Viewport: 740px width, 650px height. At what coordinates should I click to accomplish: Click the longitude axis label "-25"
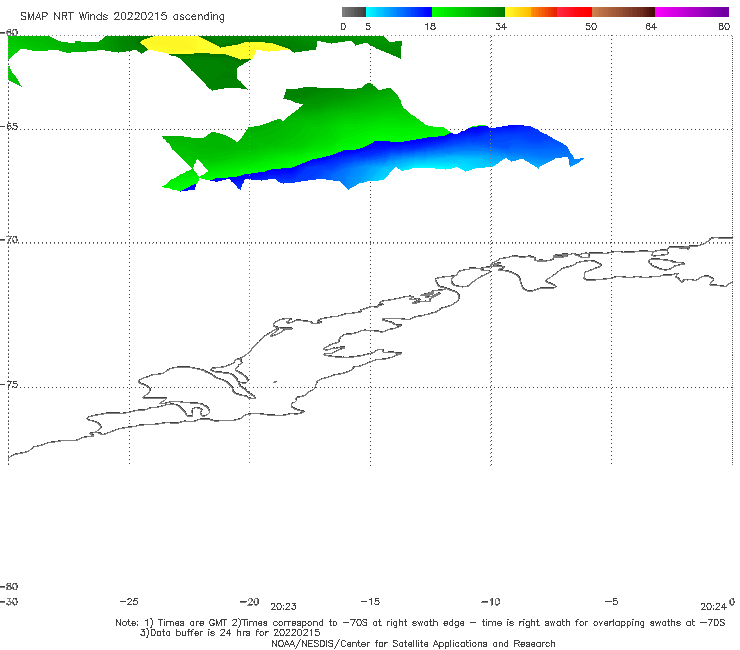129,602
